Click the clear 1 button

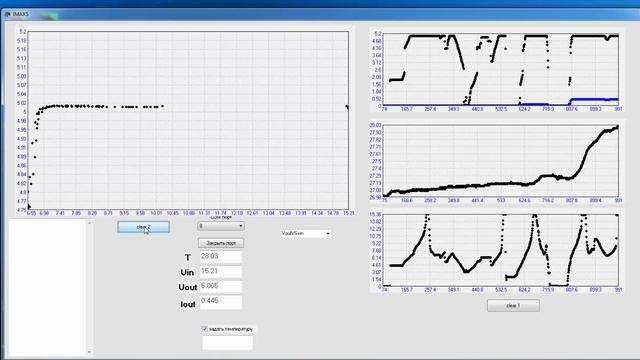click(513, 306)
